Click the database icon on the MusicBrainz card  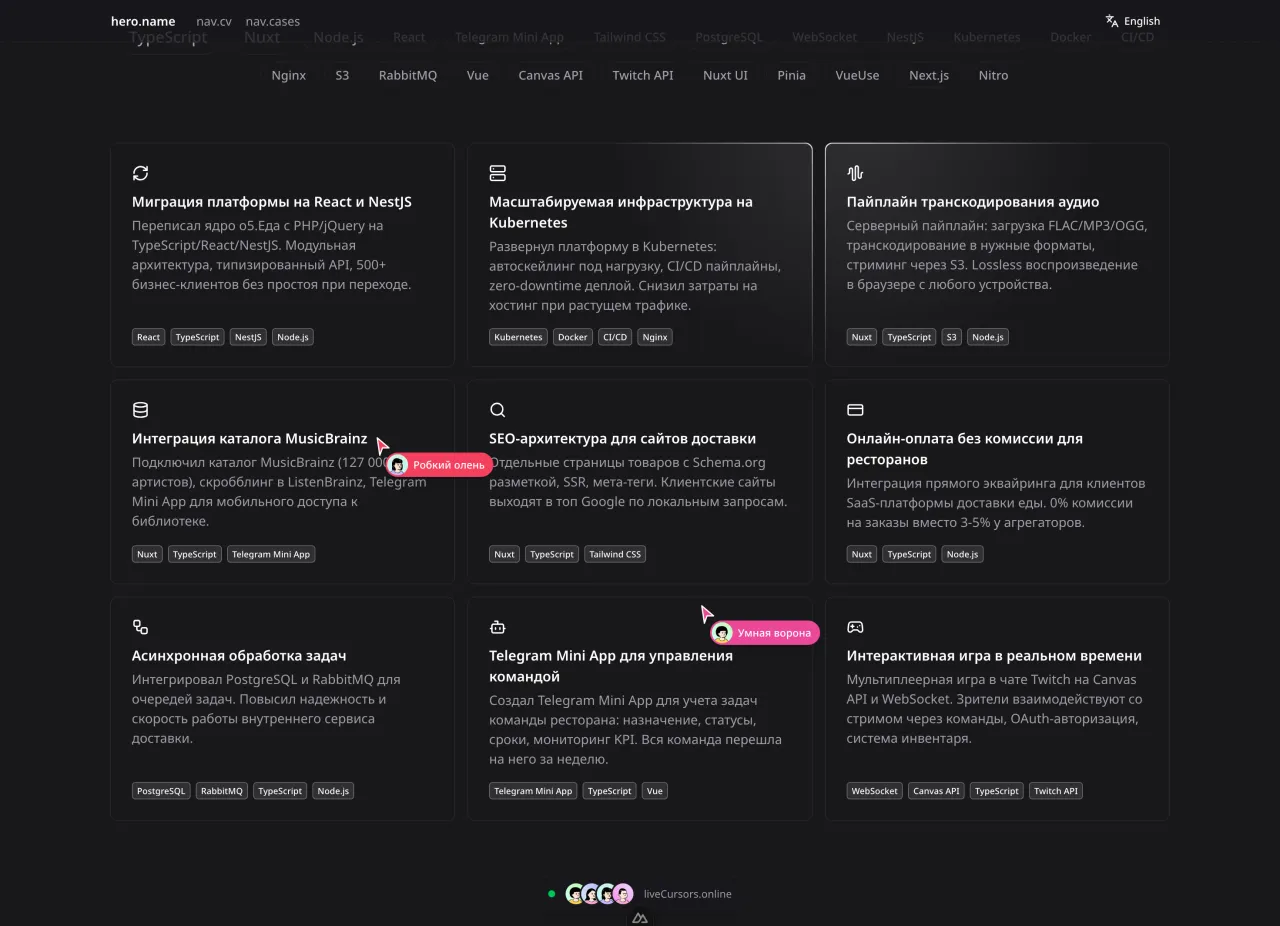(140, 410)
